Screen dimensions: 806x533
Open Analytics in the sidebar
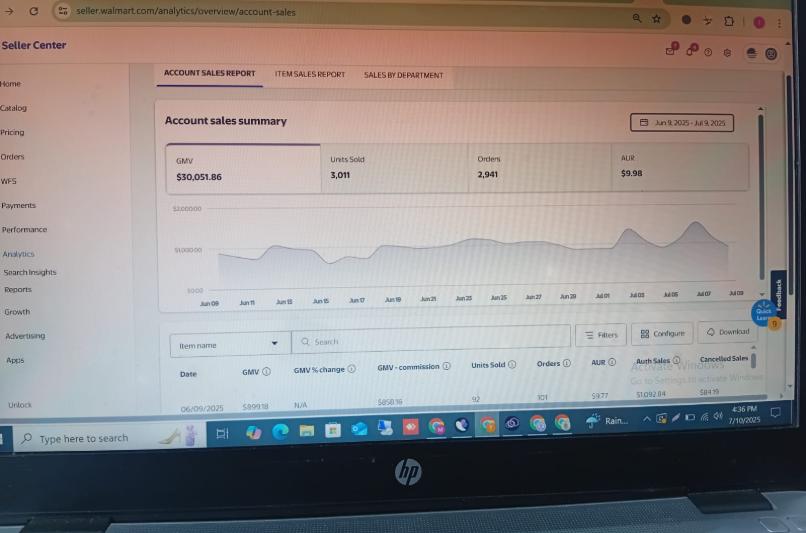pos(19,254)
